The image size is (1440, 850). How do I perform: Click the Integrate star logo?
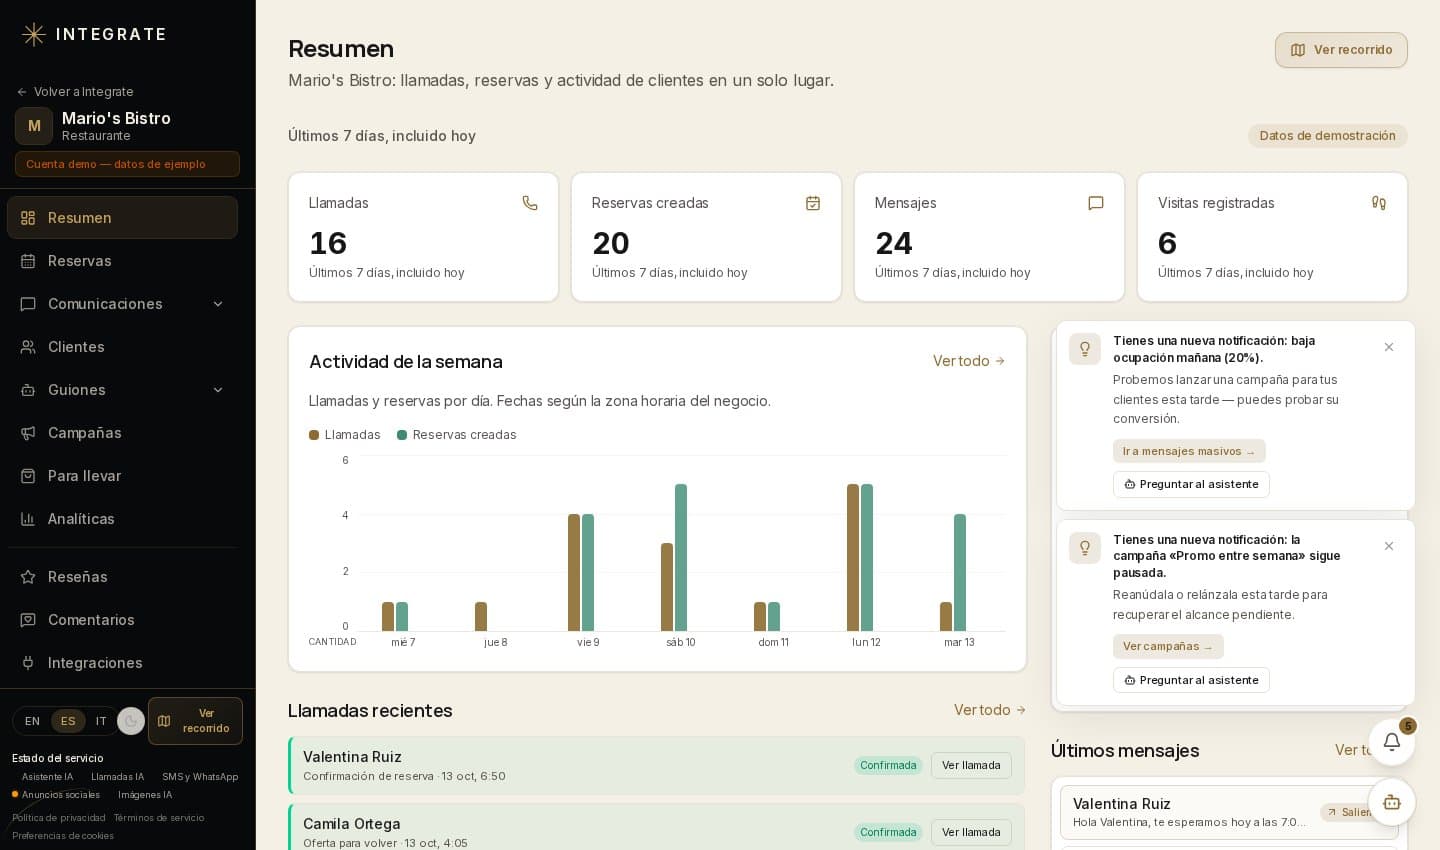pos(34,34)
